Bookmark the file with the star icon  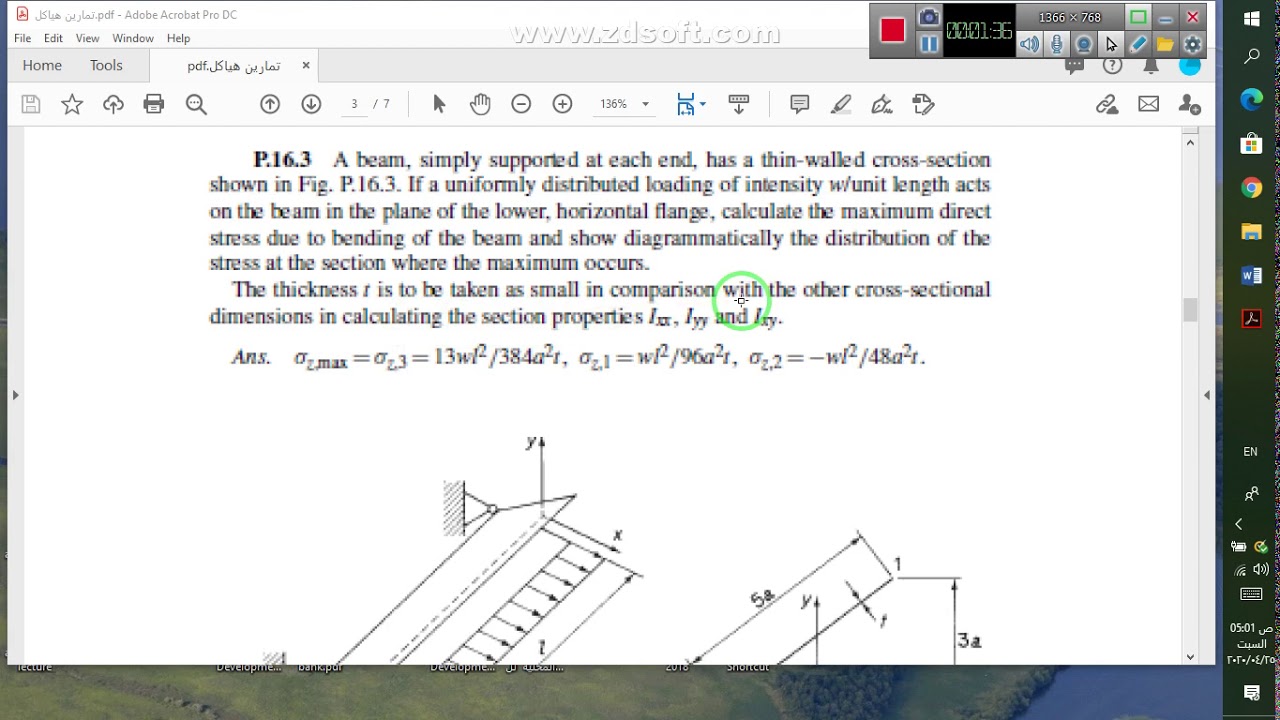click(x=72, y=104)
